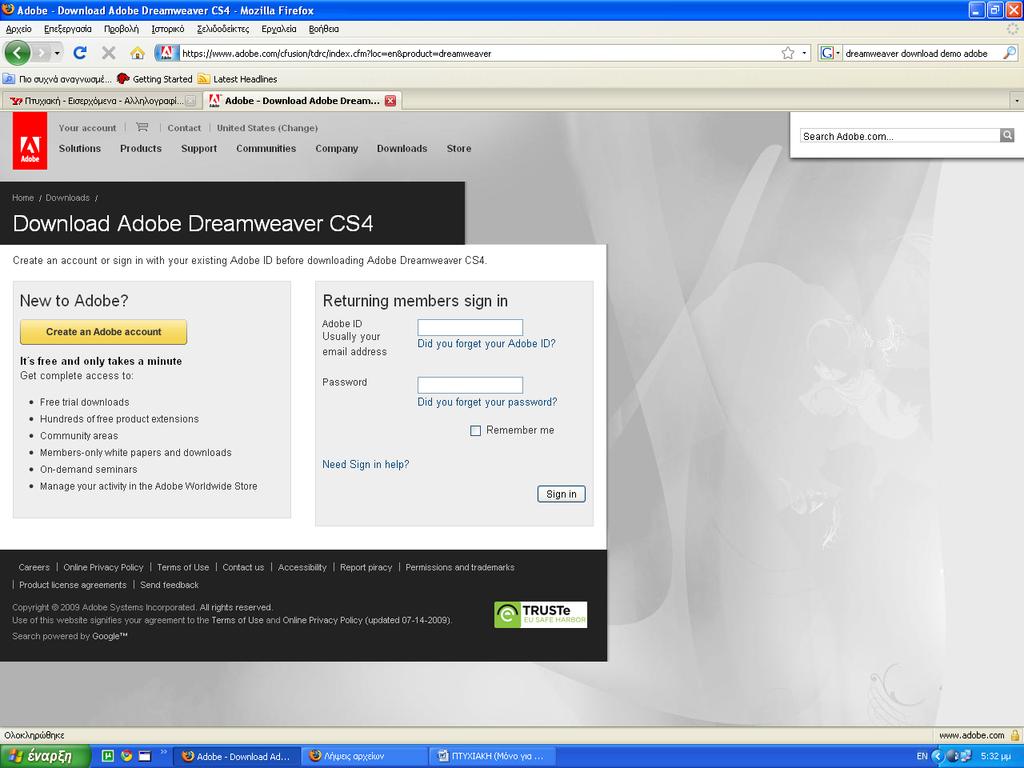The image size is (1024, 768).
Task: Click the greyed Forward arrow button
Action: tap(41, 53)
